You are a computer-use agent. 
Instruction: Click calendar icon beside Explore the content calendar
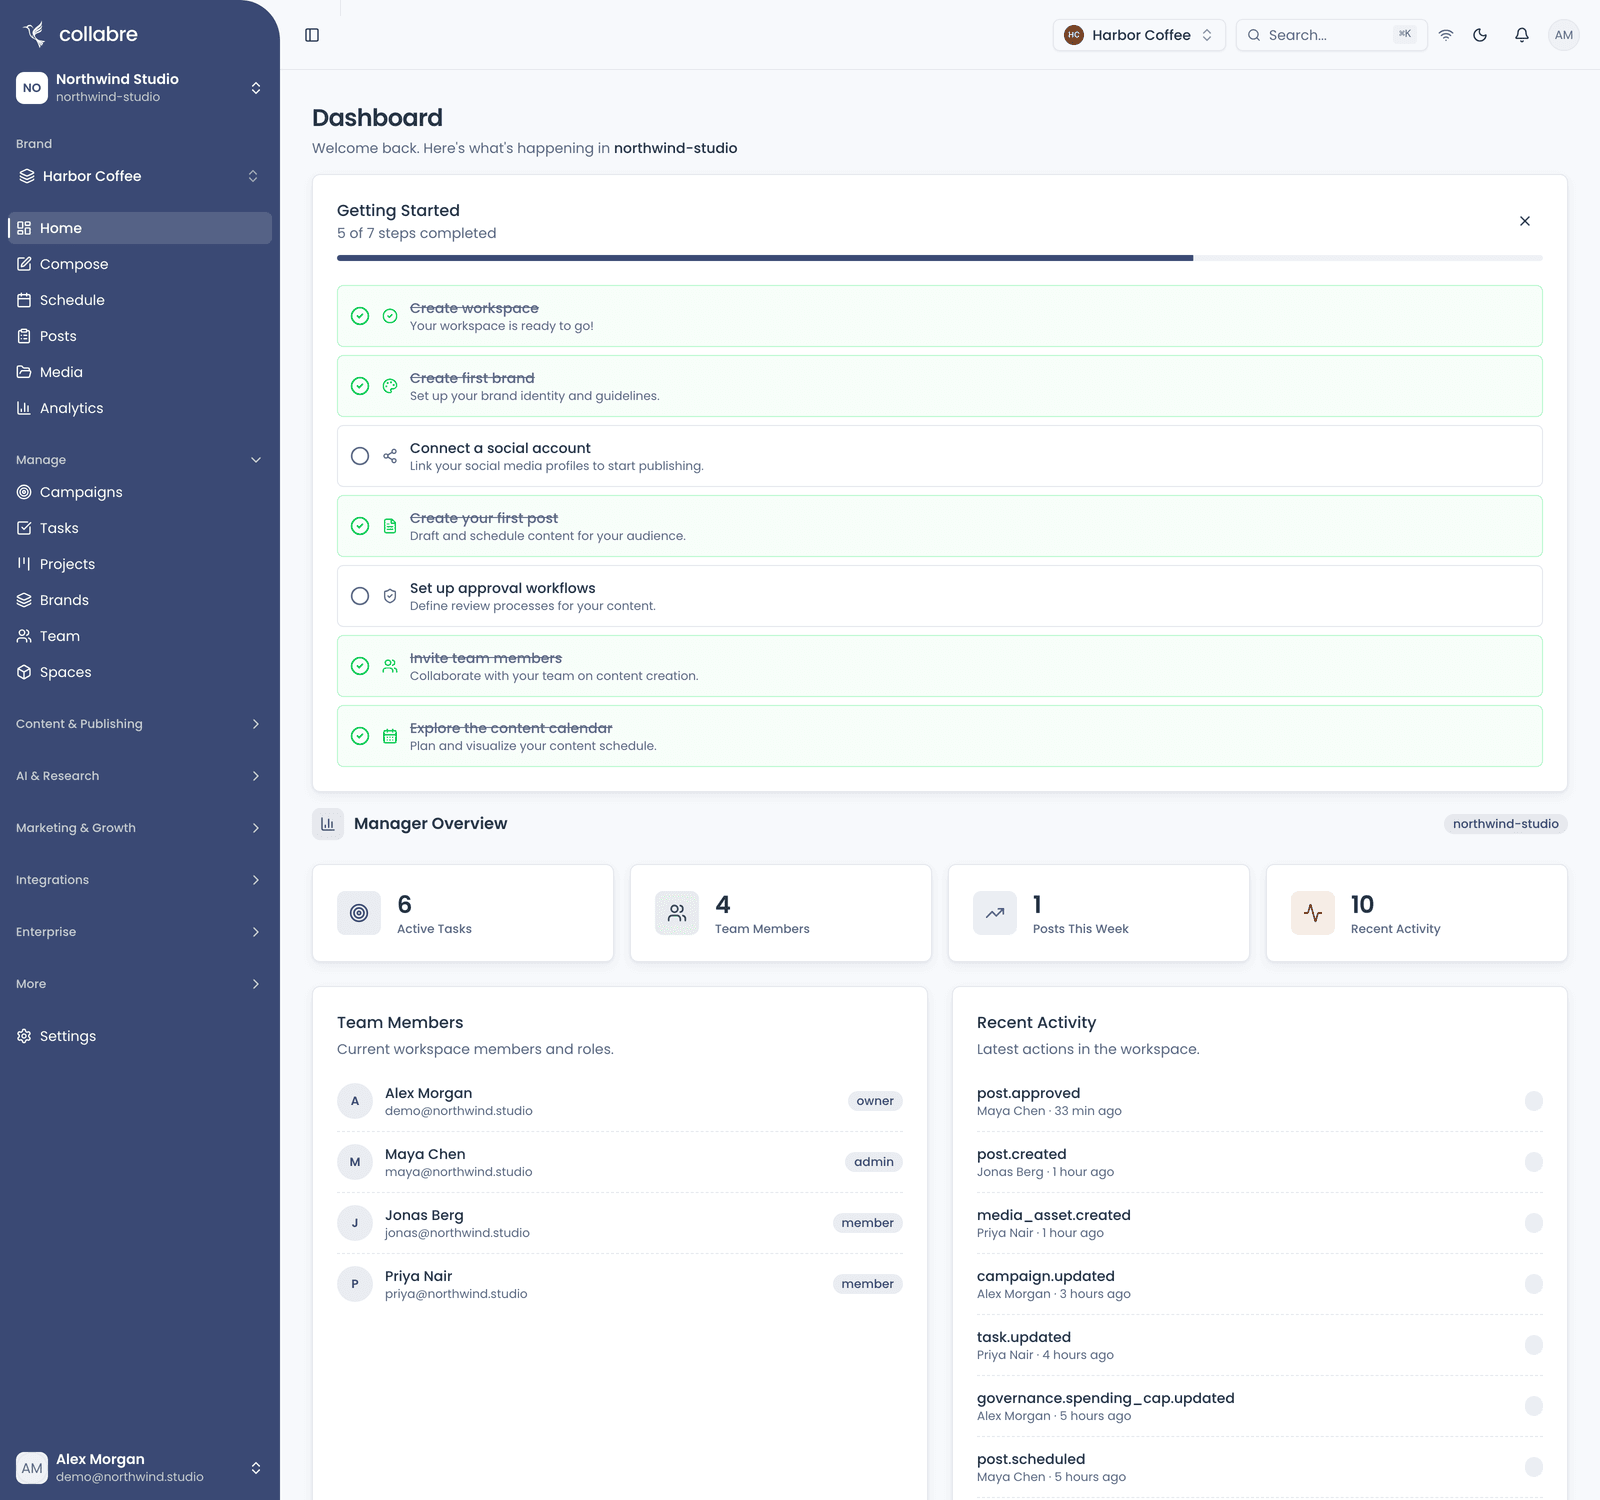390,736
